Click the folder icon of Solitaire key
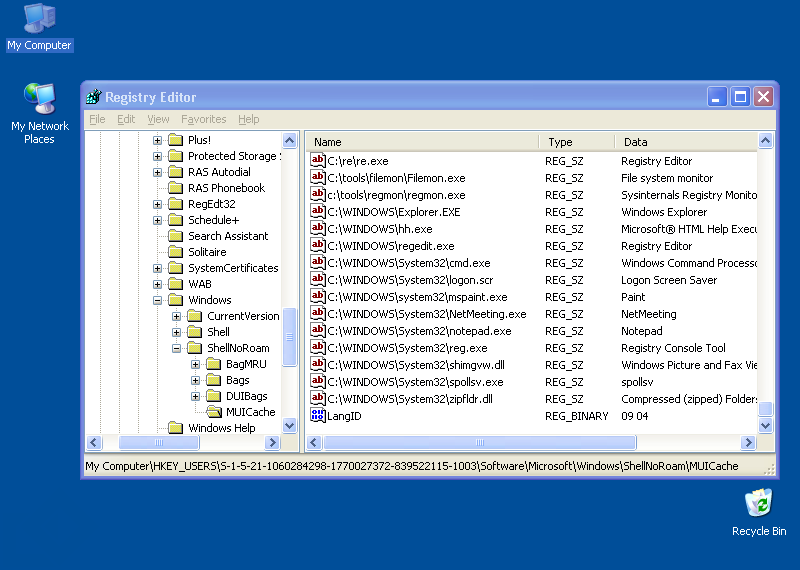800x570 pixels. point(176,252)
